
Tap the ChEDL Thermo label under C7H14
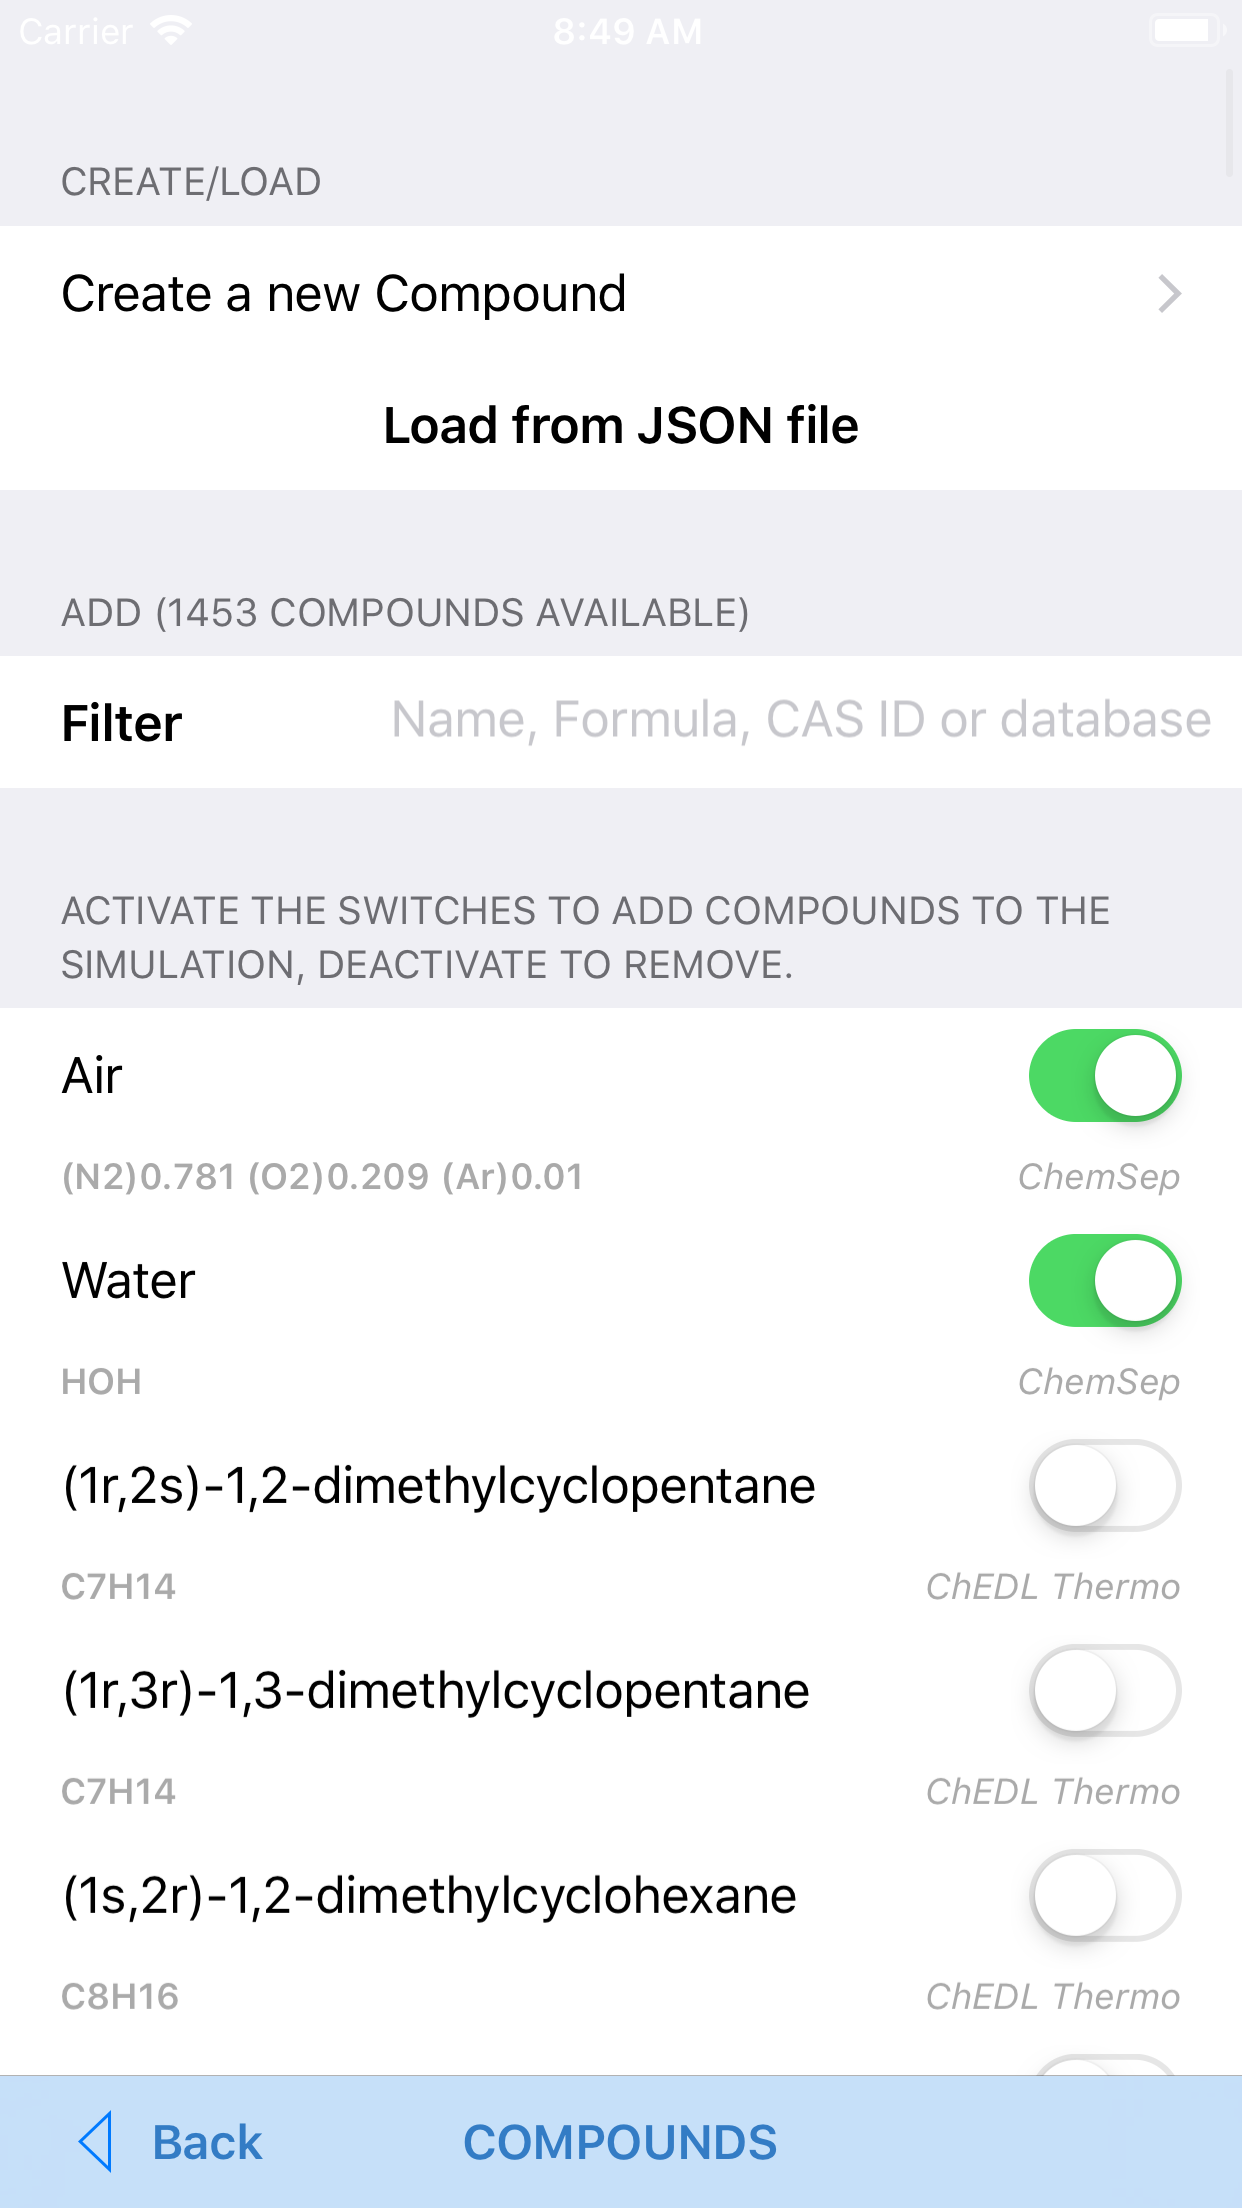1052,1587
